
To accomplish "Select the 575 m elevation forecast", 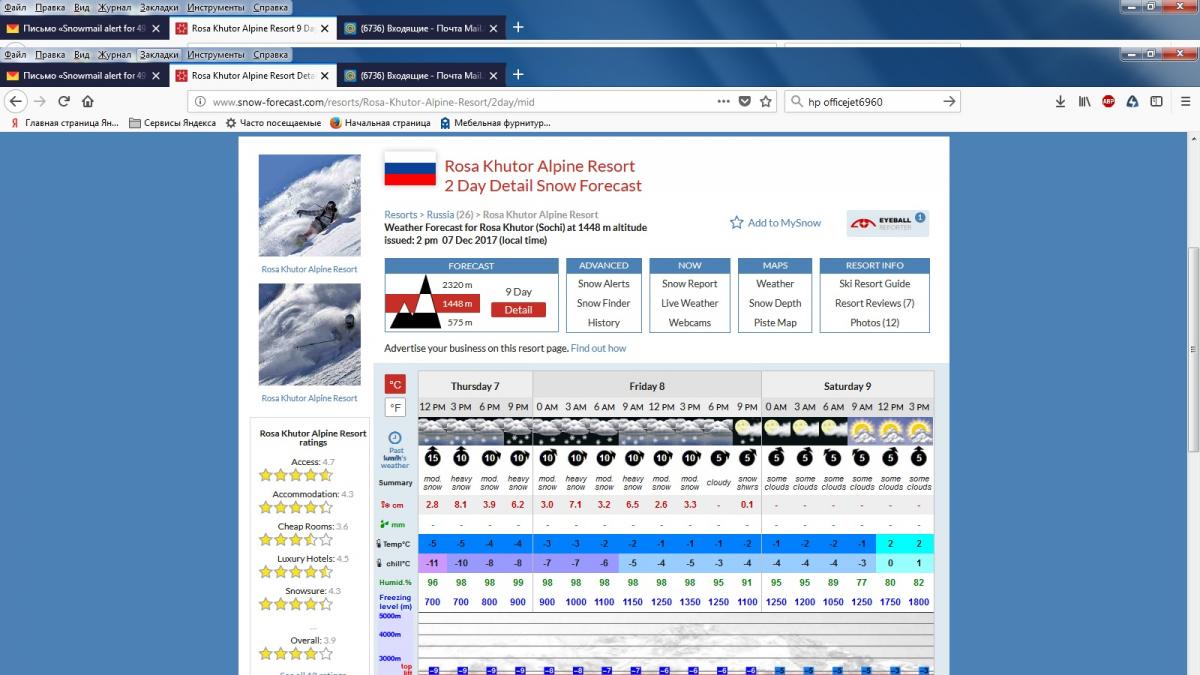I will pyautogui.click(x=460, y=322).
